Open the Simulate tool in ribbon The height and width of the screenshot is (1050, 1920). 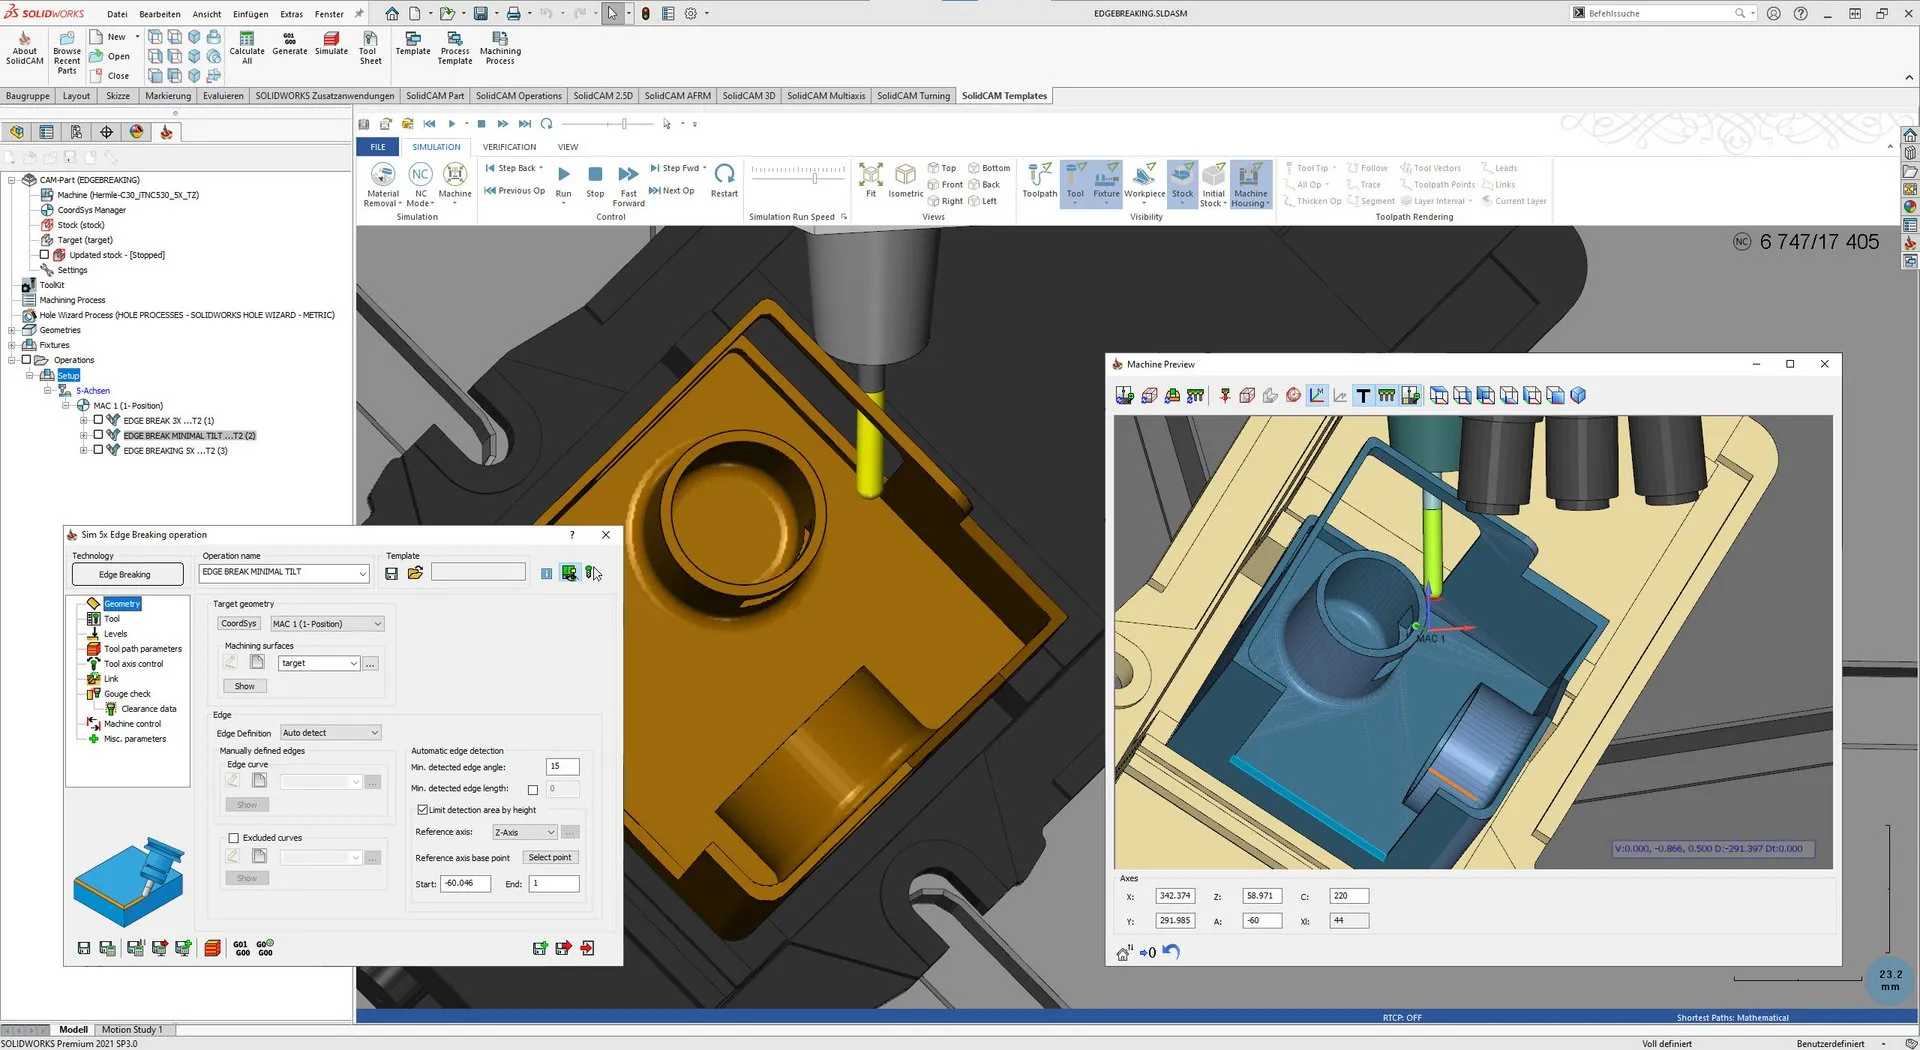point(331,44)
